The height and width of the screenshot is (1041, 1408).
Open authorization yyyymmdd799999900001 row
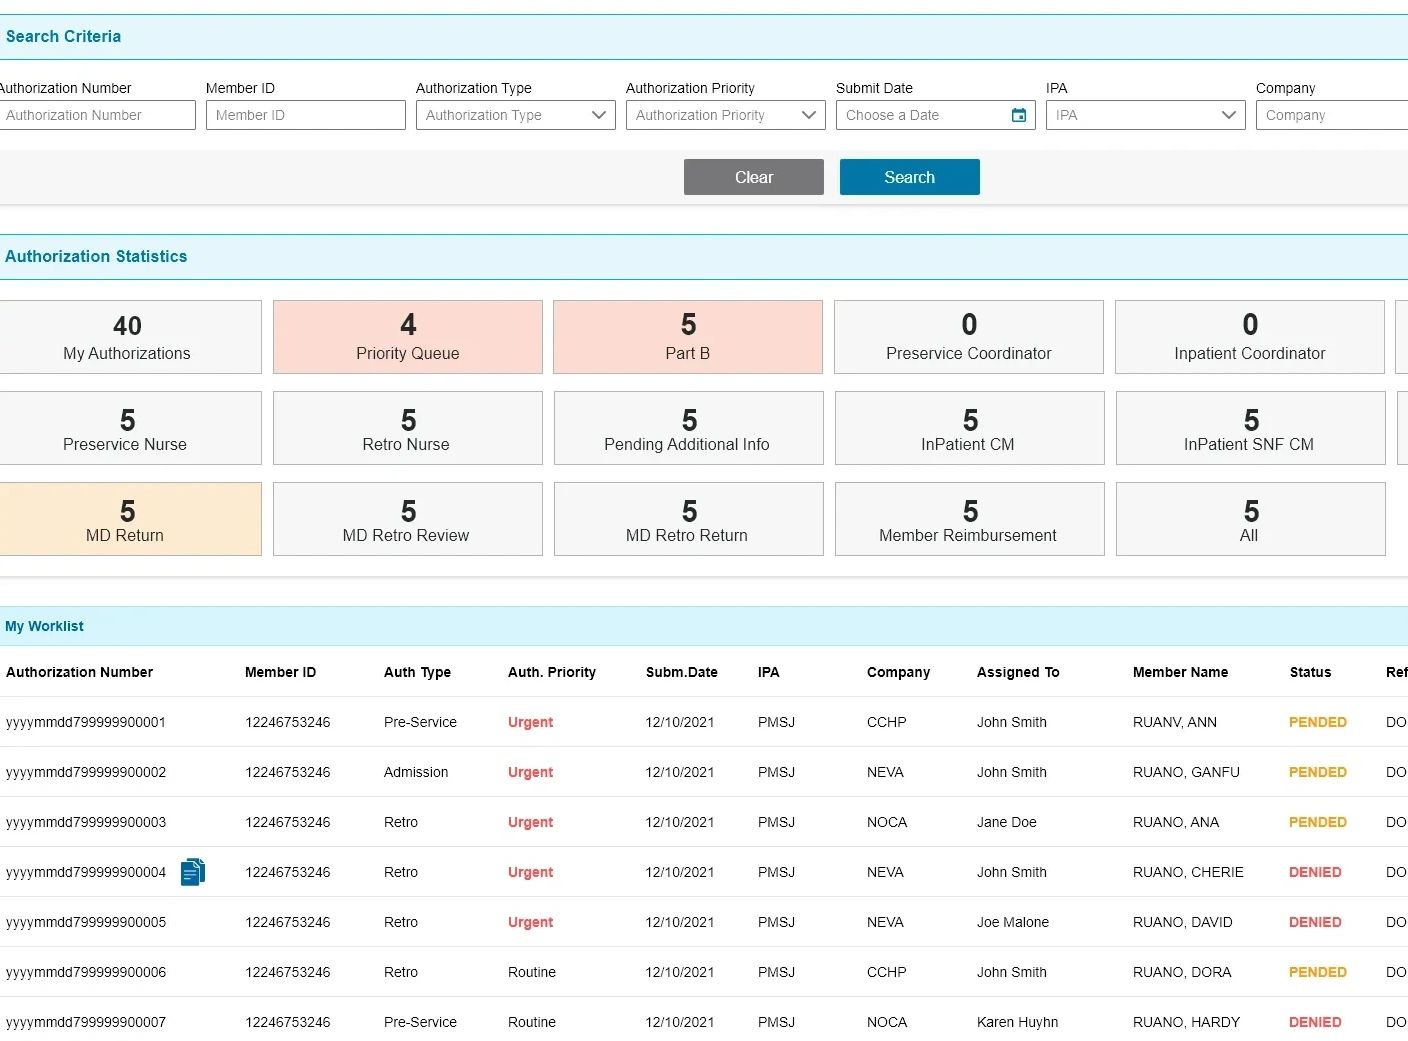86,722
